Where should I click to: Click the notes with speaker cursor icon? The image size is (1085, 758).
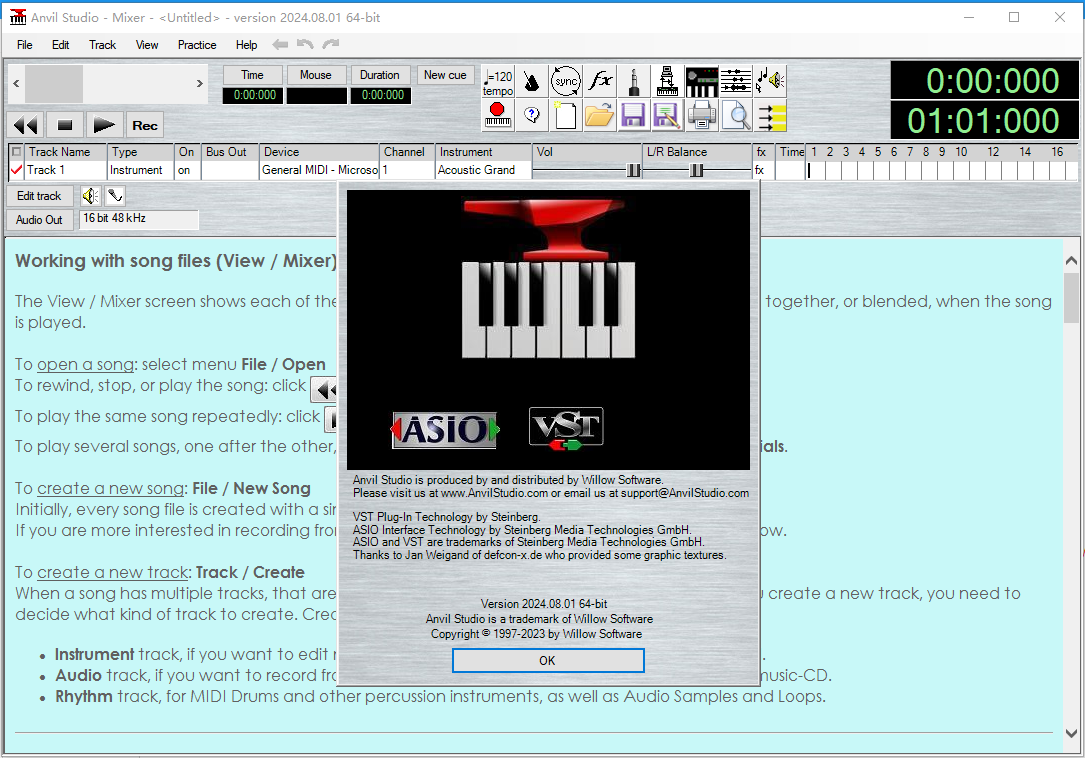point(769,82)
